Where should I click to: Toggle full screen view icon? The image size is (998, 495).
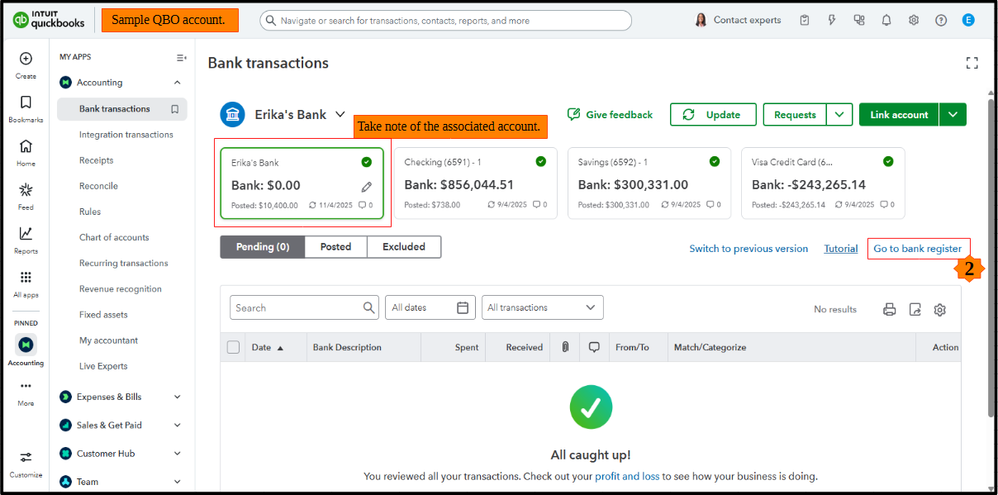point(971,63)
